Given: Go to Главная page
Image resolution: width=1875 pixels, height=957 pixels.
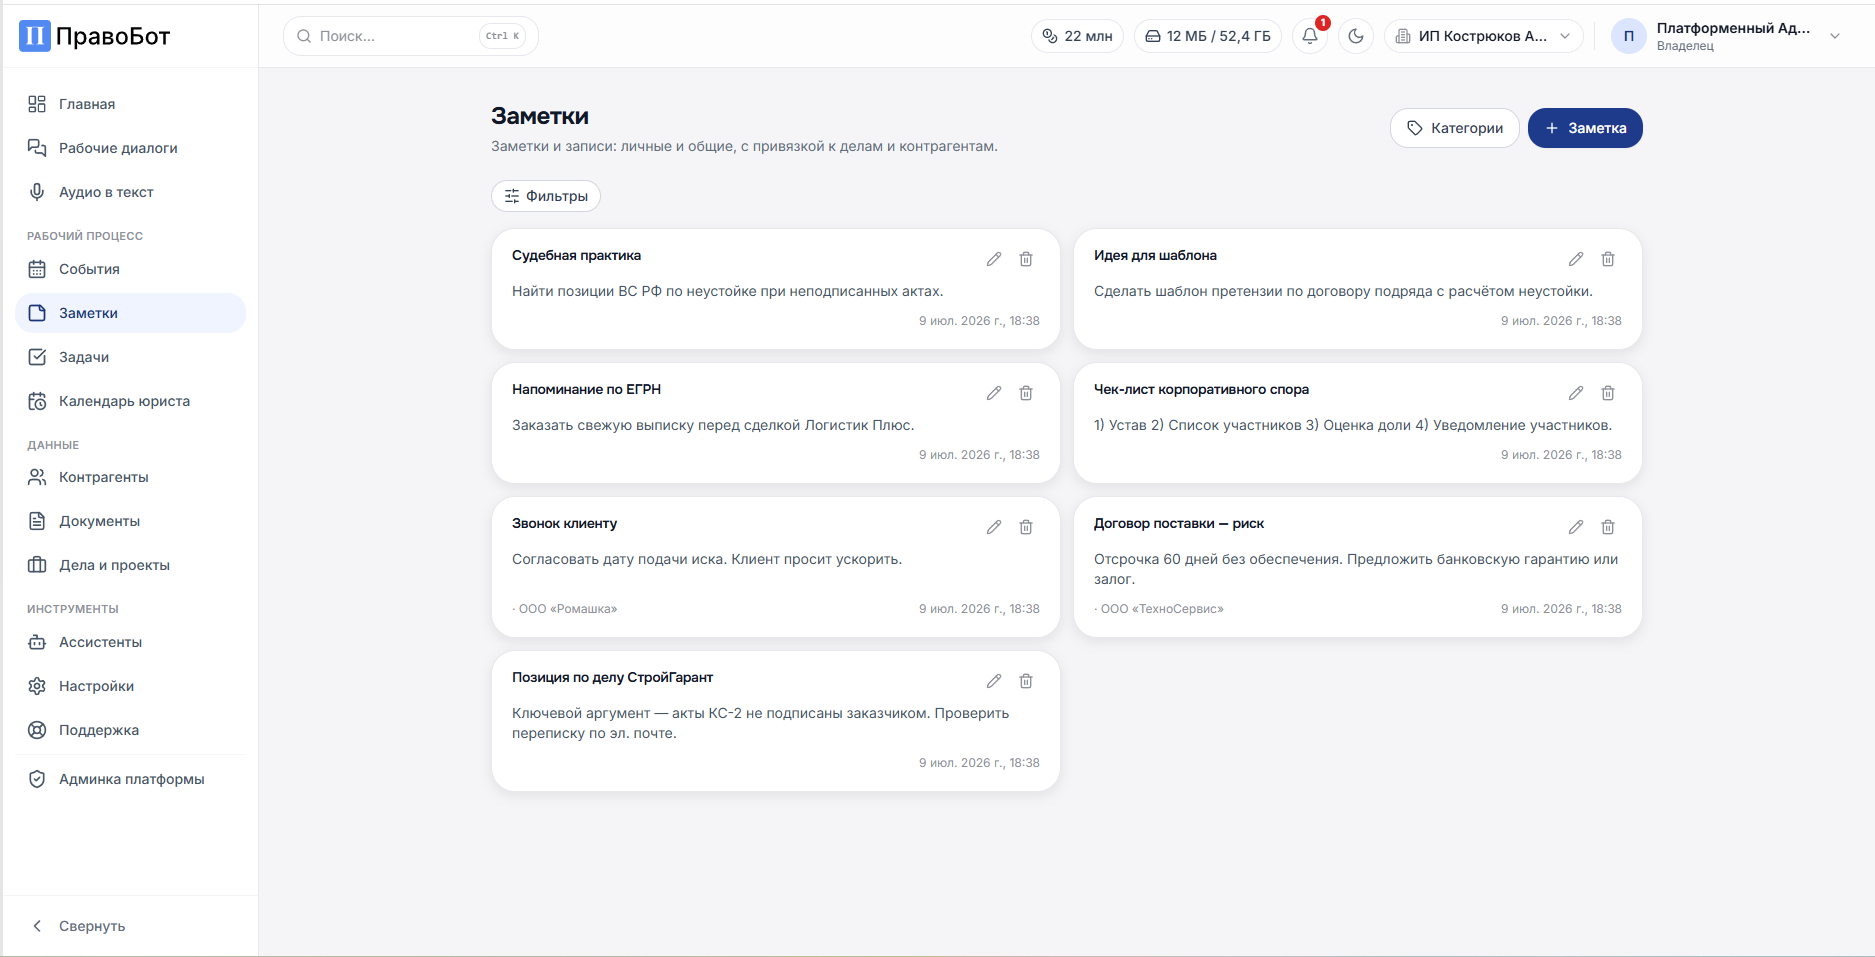Looking at the screenshot, I should 130,104.
